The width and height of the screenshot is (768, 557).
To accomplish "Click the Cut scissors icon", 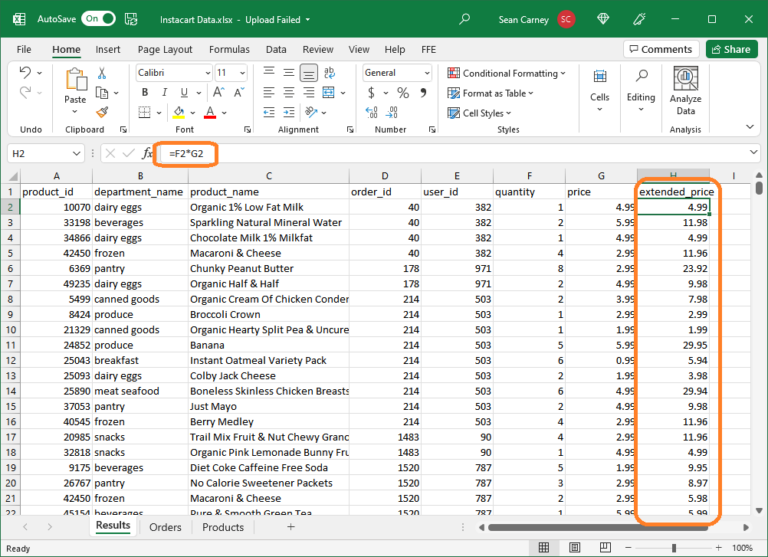I will point(102,73).
